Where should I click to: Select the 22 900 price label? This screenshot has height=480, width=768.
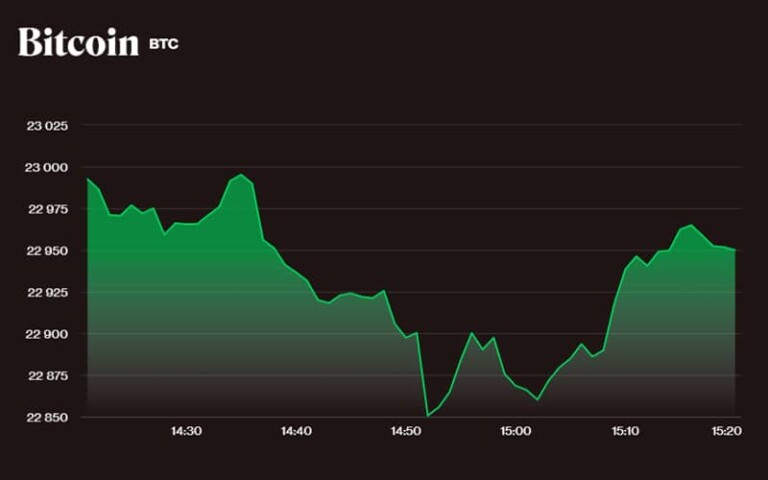click(47, 334)
